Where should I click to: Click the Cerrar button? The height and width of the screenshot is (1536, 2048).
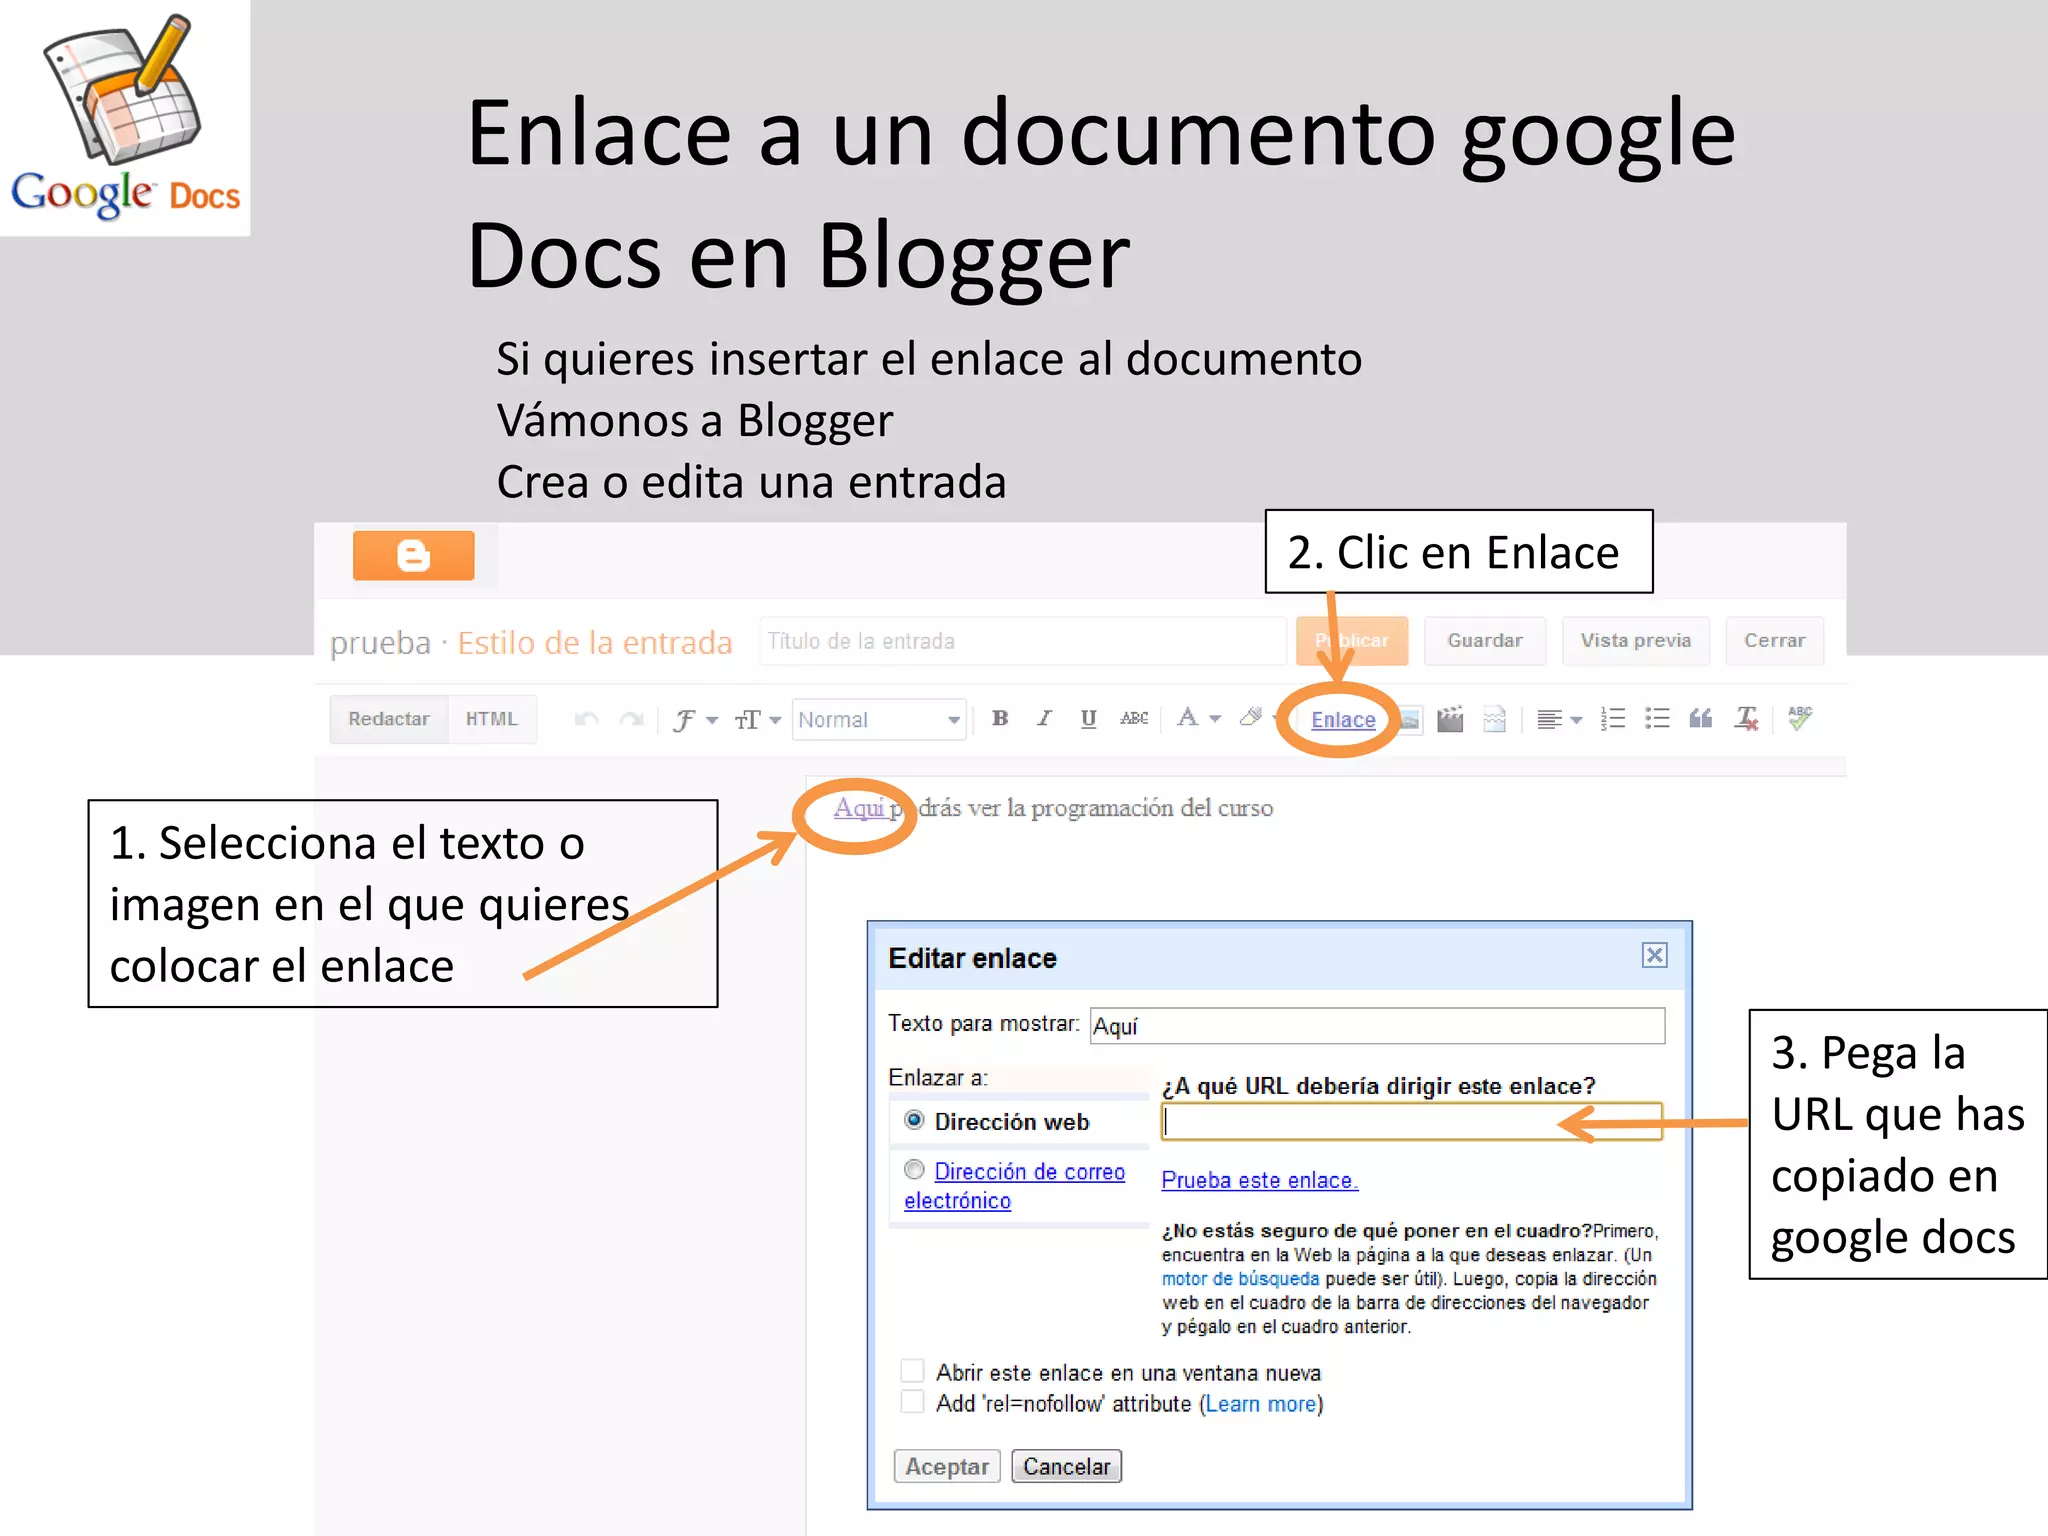click(1775, 641)
